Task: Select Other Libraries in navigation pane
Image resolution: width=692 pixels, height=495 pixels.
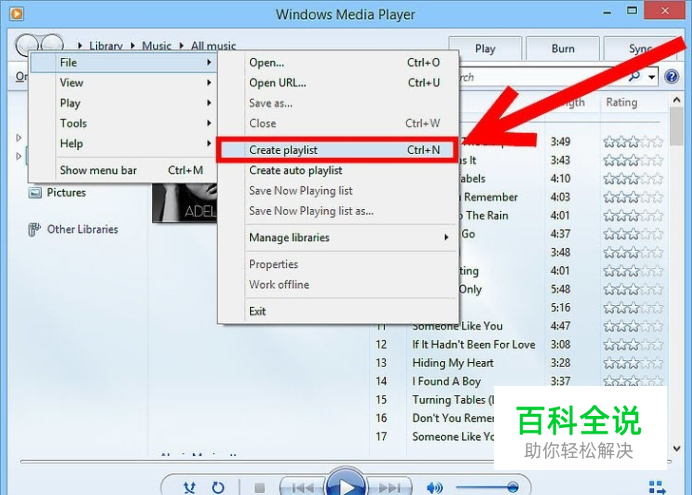Action: click(83, 229)
